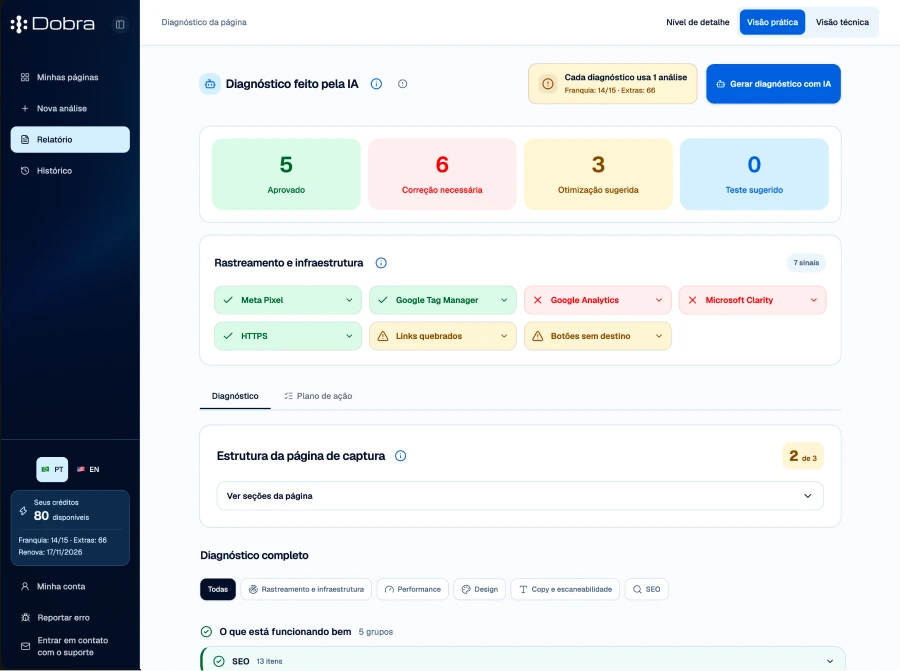Click Reportar erro
900x671 pixels.
click(x=70, y=618)
